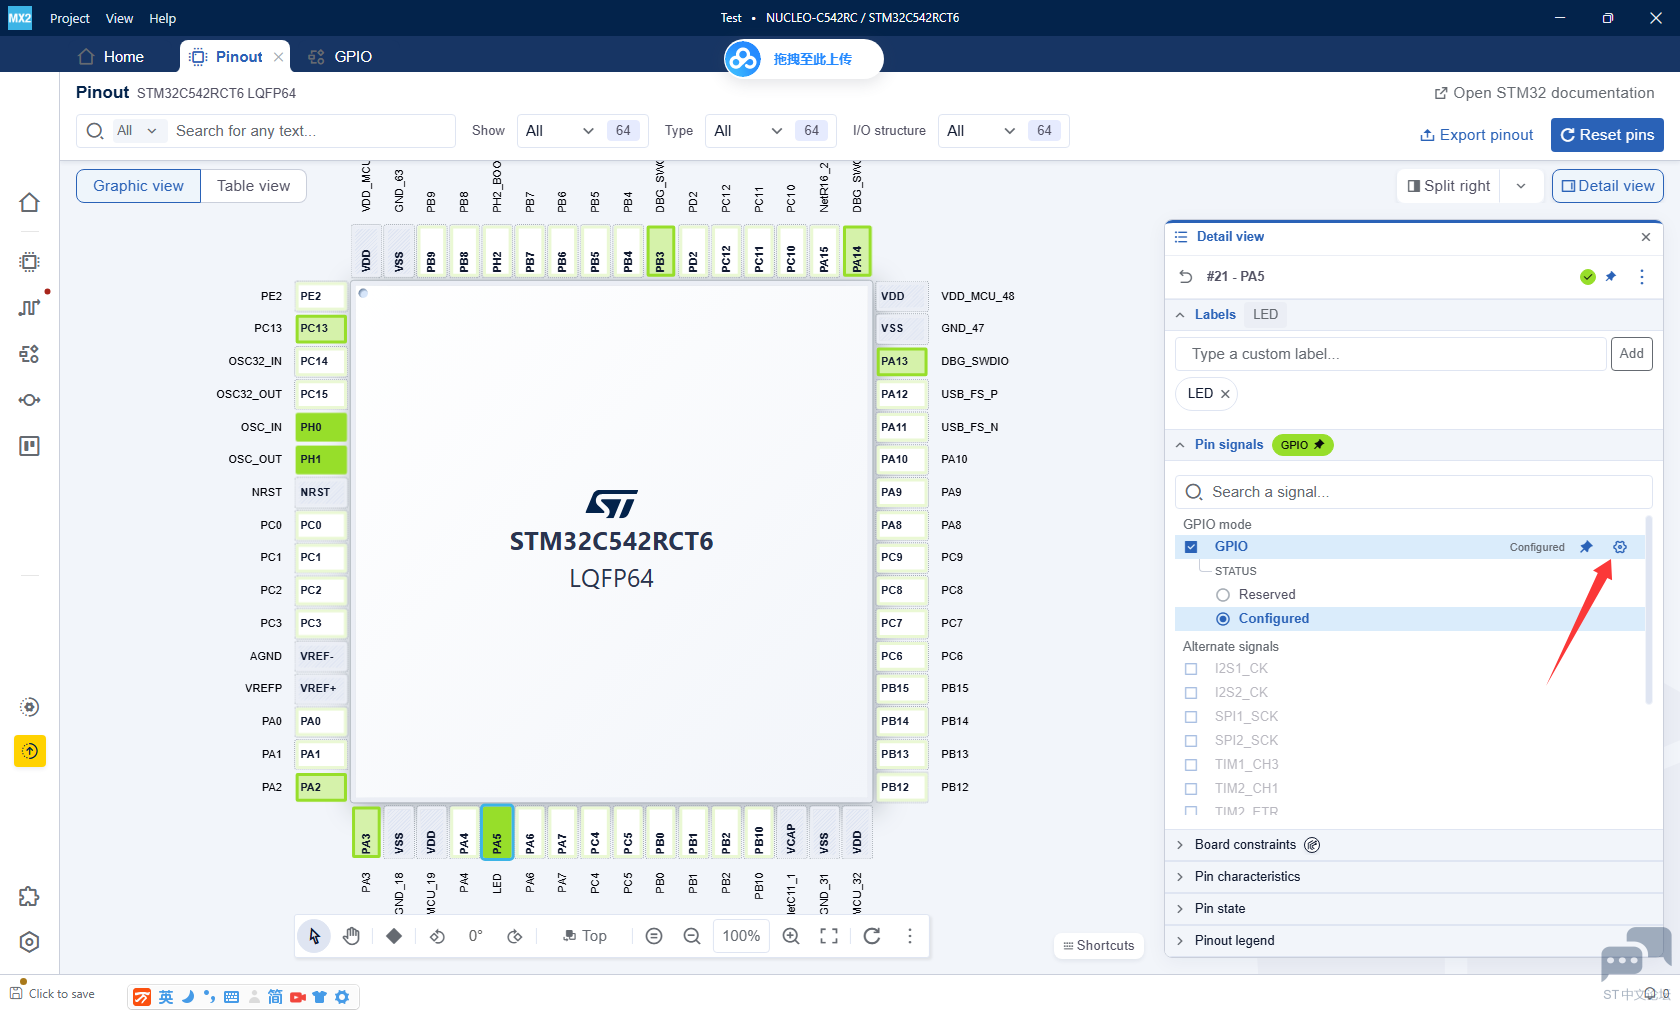Open the Project menu

point(70,18)
